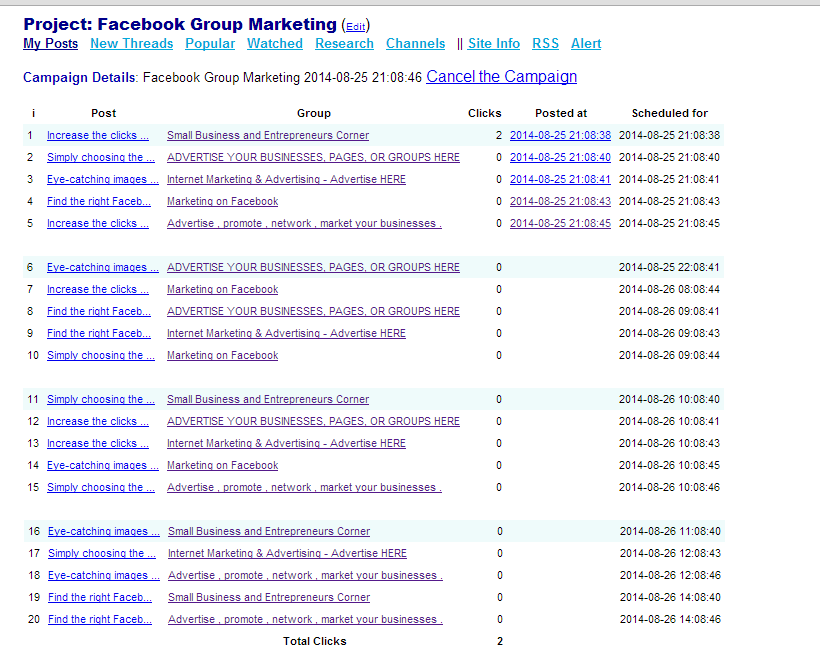Image resolution: width=820 pixels, height=656 pixels.
Task: Open row 2 group ADVERTISE YOUR BUSINESSES link
Action: click(313, 157)
